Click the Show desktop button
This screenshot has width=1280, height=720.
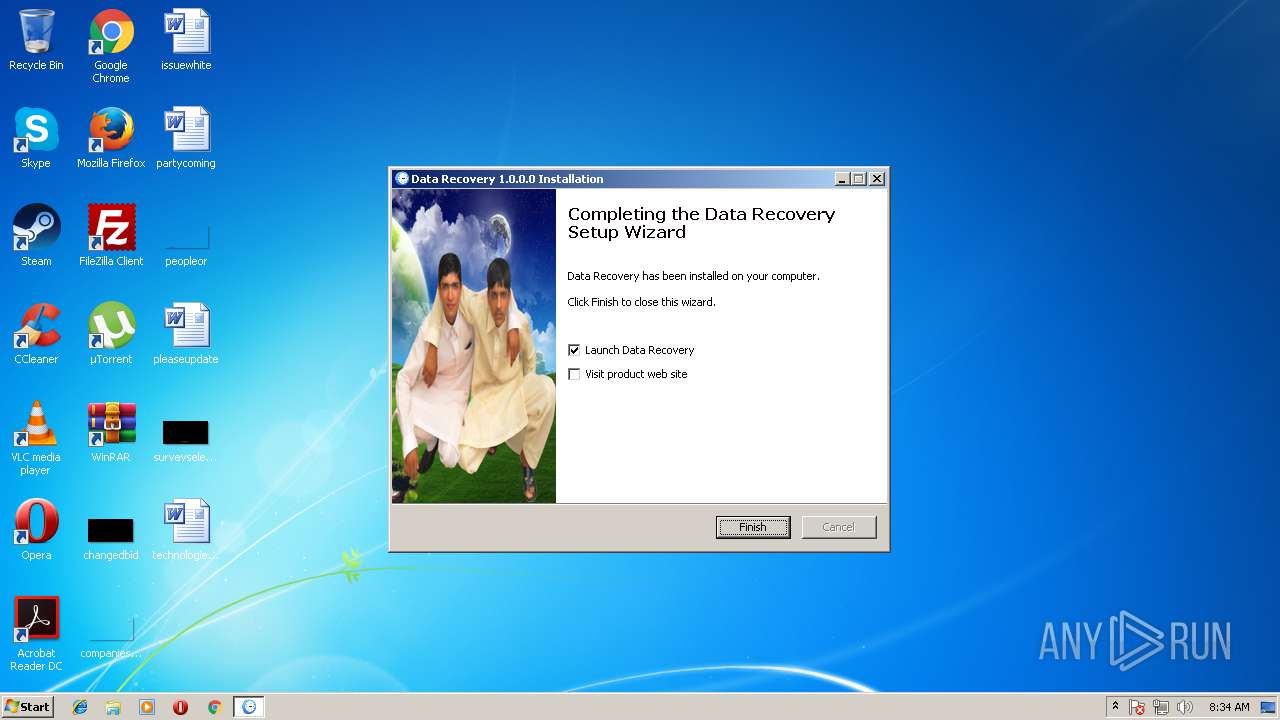tap(1270, 707)
